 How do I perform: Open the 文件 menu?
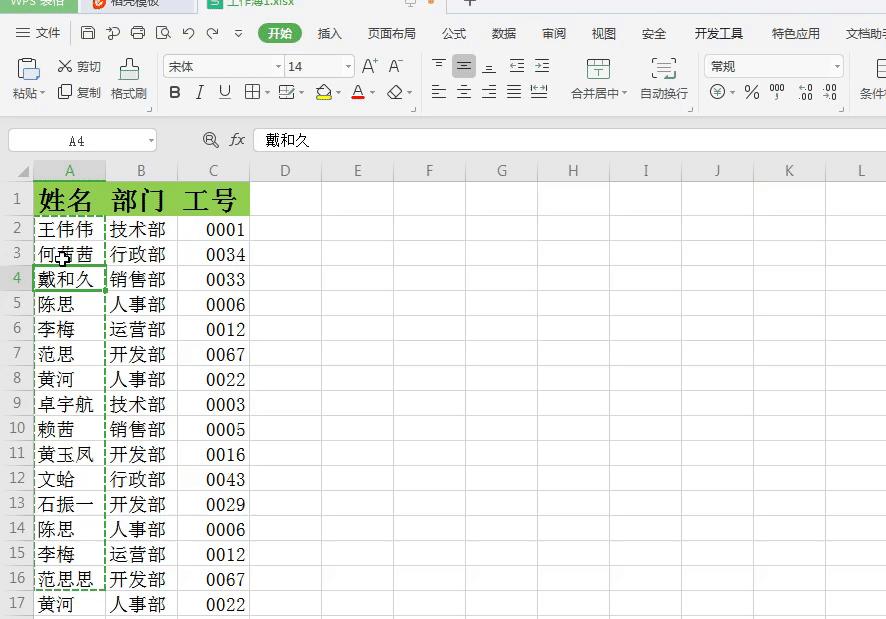click(38, 33)
